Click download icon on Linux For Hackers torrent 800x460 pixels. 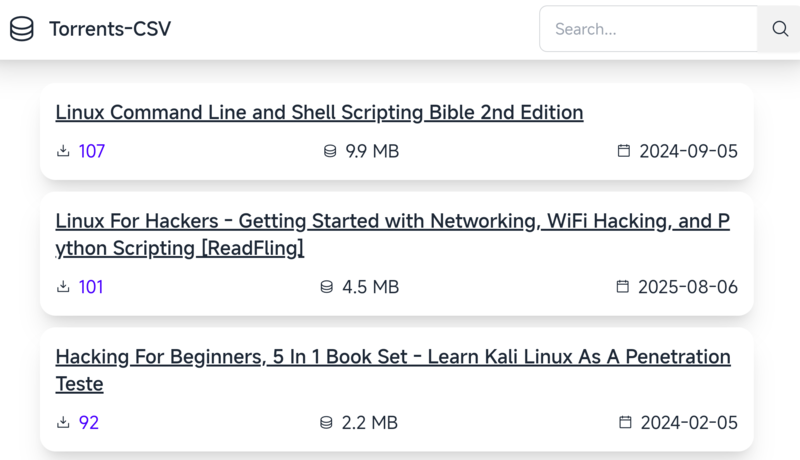(63, 287)
